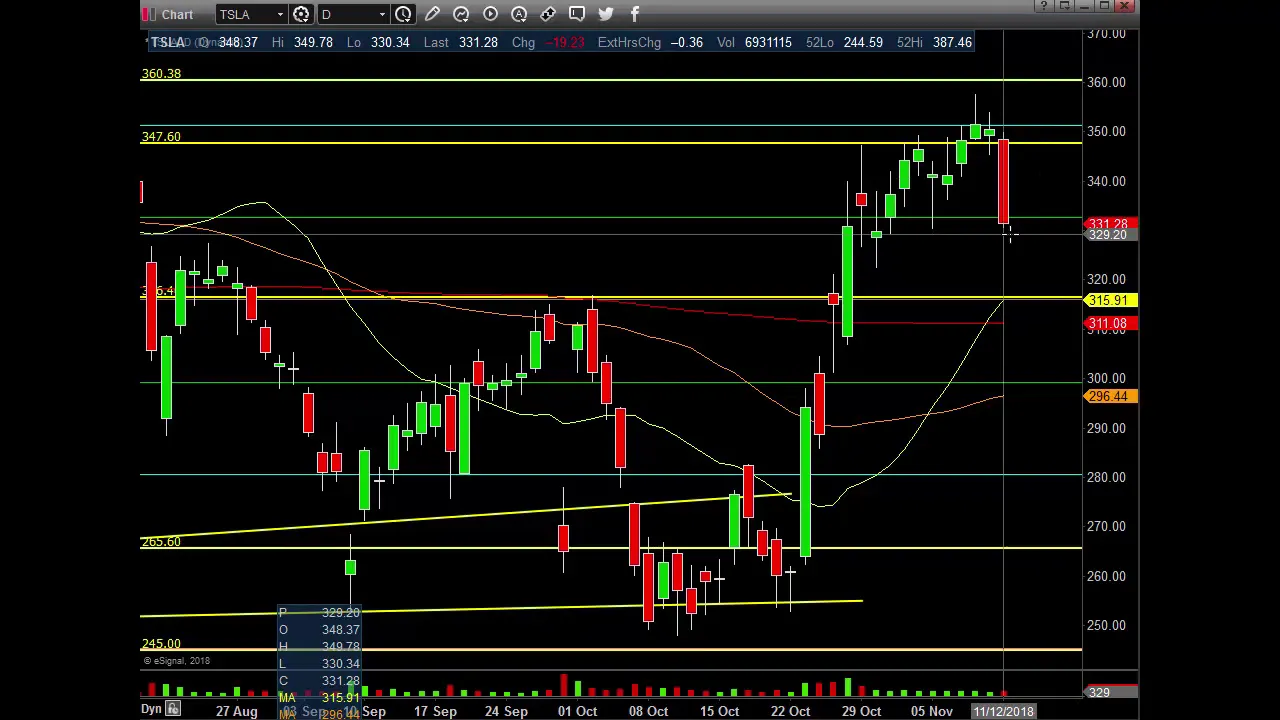
Task: Open the window layout dropdown icon
Action: point(1064,6)
